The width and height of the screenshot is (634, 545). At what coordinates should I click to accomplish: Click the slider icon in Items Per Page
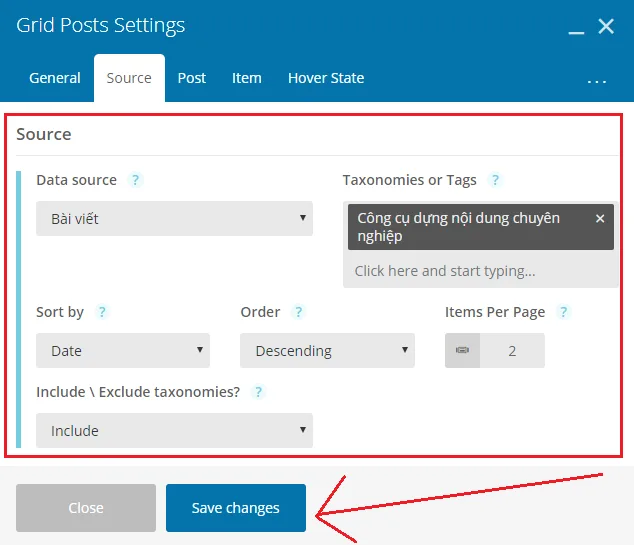coord(462,351)
